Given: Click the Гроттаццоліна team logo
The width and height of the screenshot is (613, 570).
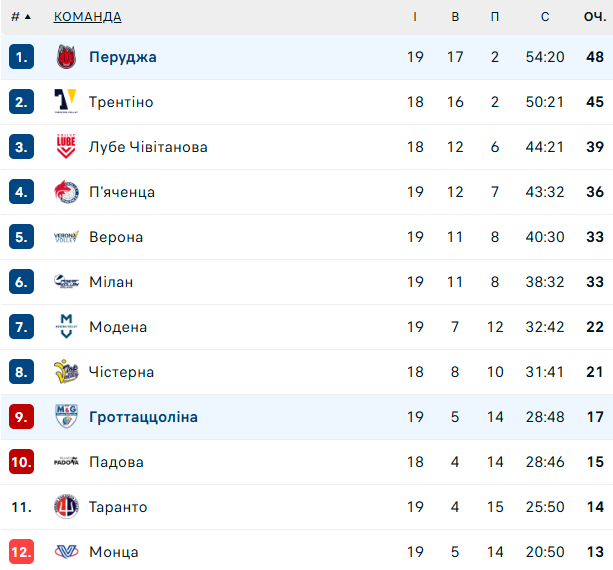Looking at the screenshot, I should pyautogui.click(x=66, y=417).
